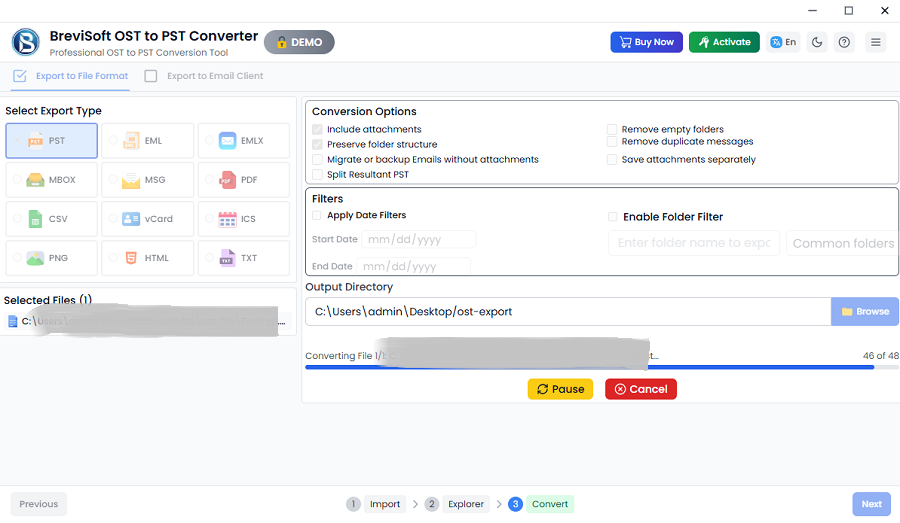Select EML radio button
900x523 pixels.
click(x=113, y=140)
